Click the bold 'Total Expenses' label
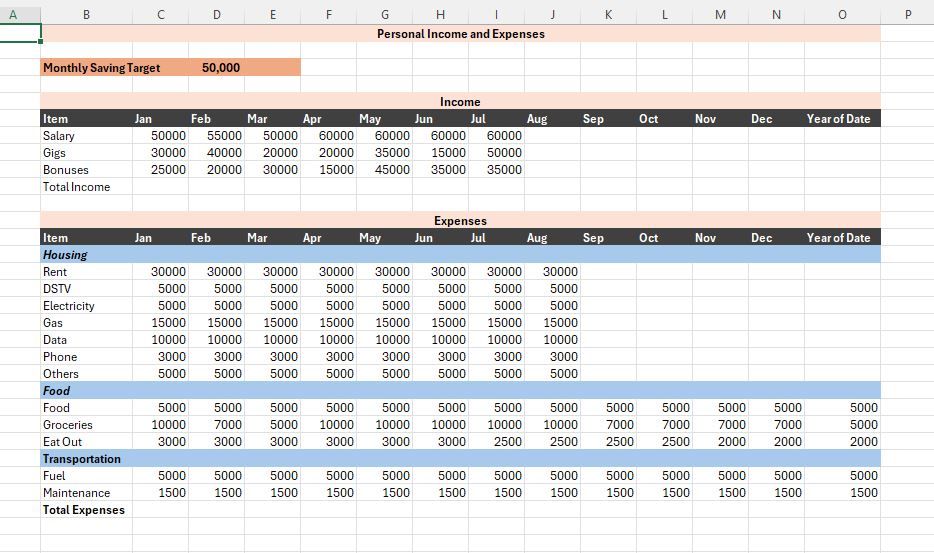Screen dimensions: 934x553 coord(83,510)
